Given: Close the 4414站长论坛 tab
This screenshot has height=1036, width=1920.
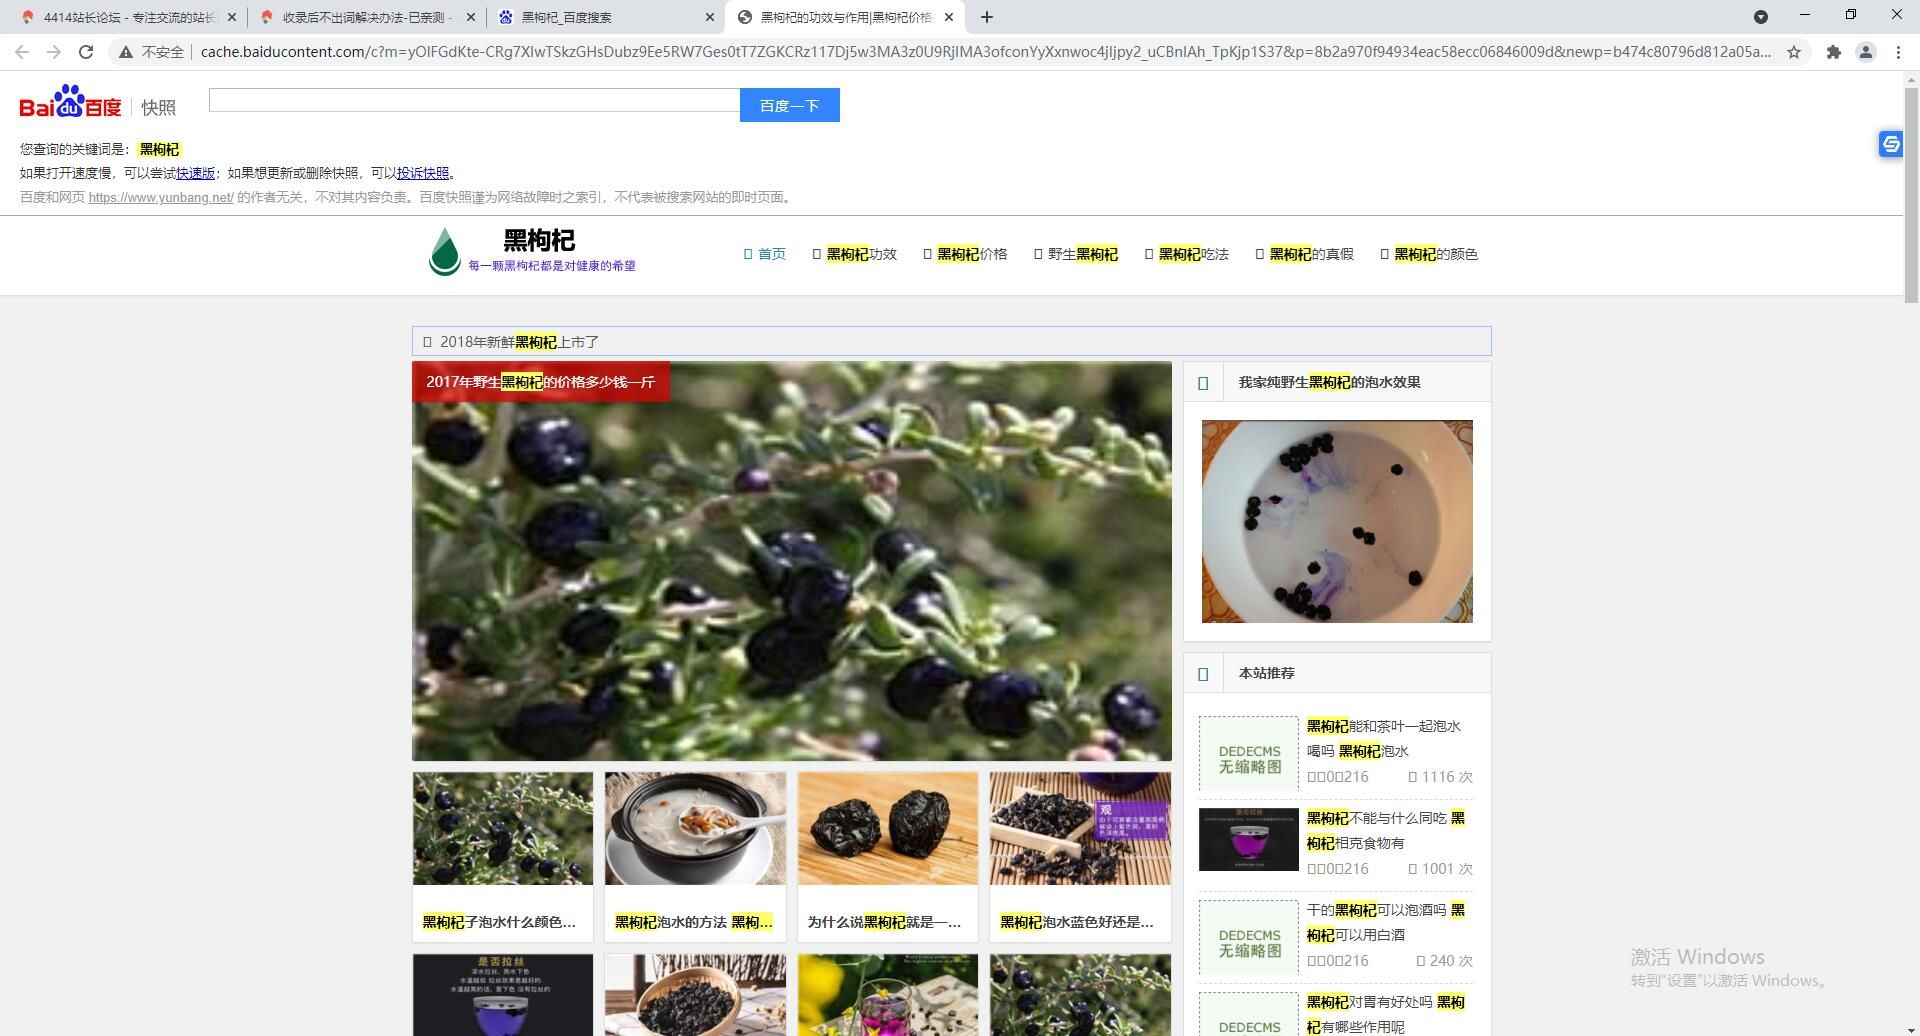Looking at the screenshot, I should [232, 17].
